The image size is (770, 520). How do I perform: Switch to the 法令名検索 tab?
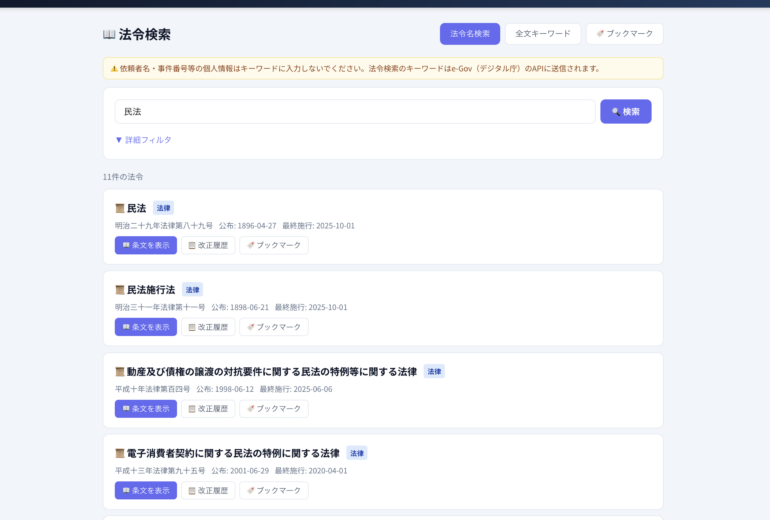point(469,34)
